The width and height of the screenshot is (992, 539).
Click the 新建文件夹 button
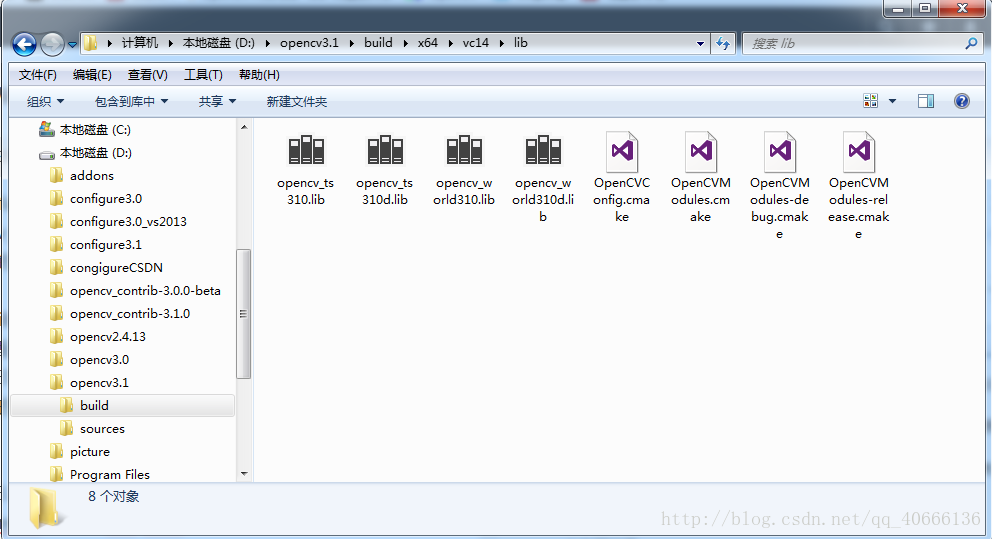[x=297, y=101]
